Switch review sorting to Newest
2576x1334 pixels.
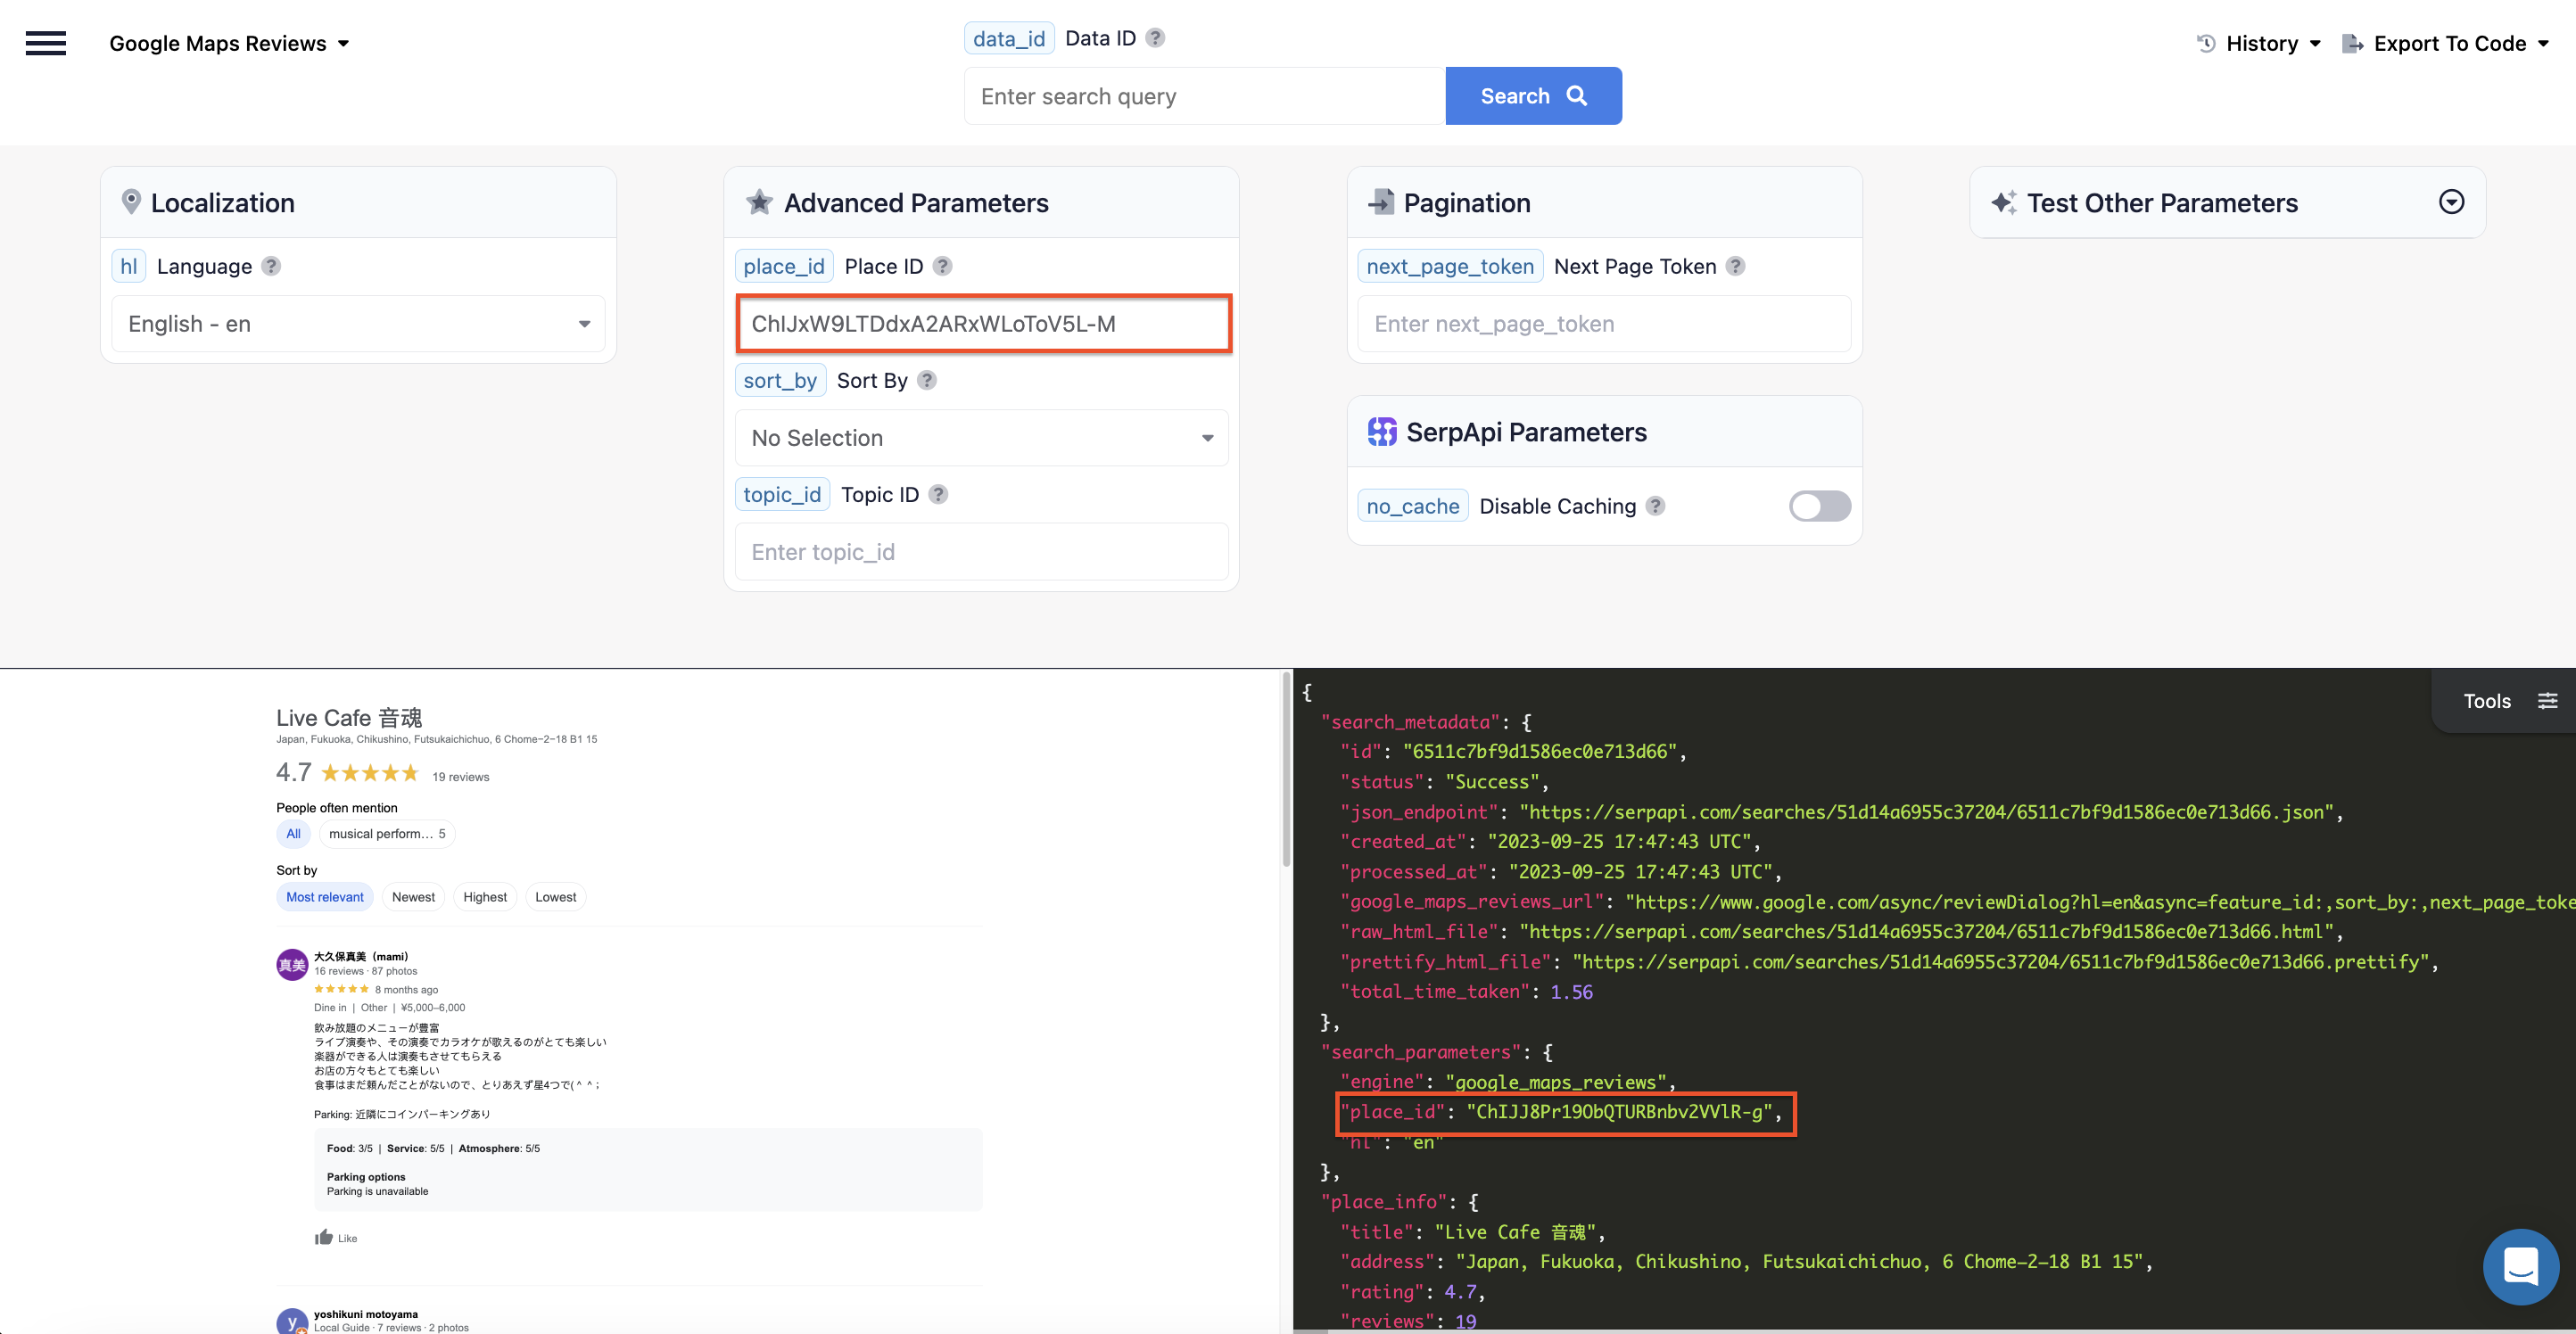tap(413, 896)
